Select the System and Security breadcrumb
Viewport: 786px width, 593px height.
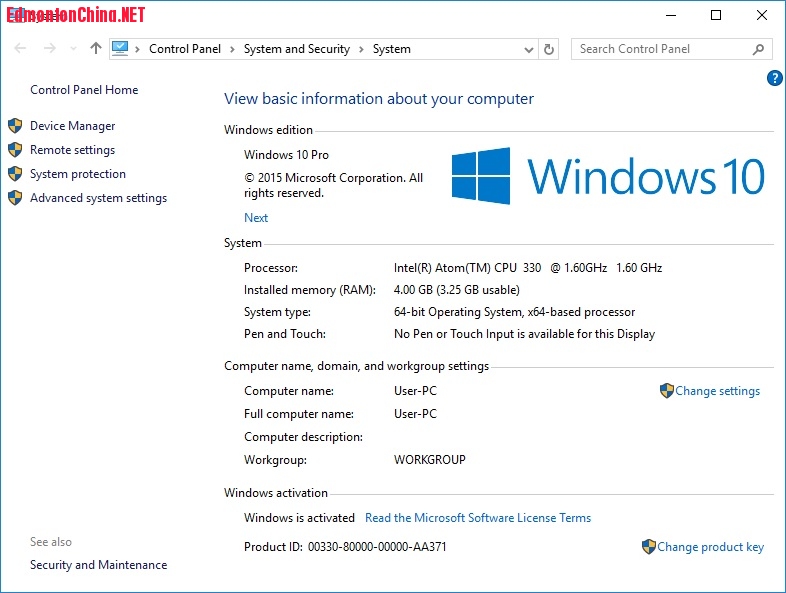pos(296,49)
